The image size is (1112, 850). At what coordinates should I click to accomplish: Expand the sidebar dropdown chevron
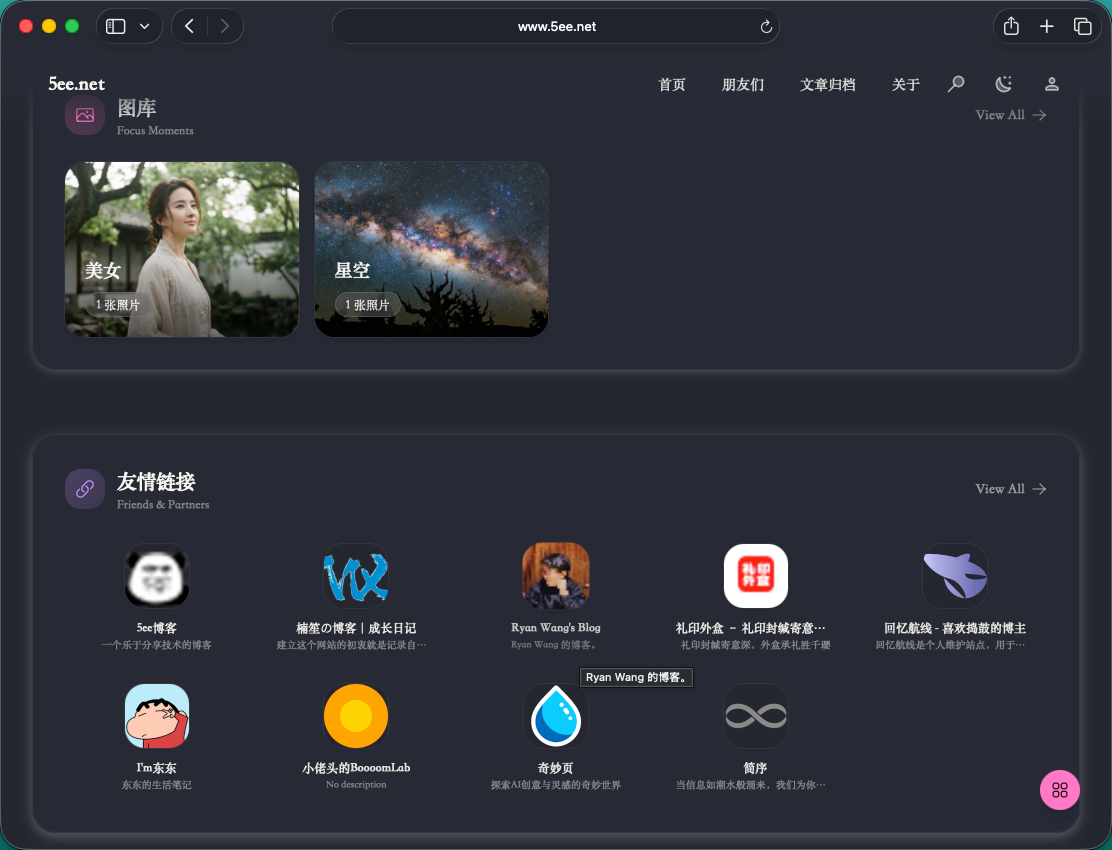click(145, 27)
